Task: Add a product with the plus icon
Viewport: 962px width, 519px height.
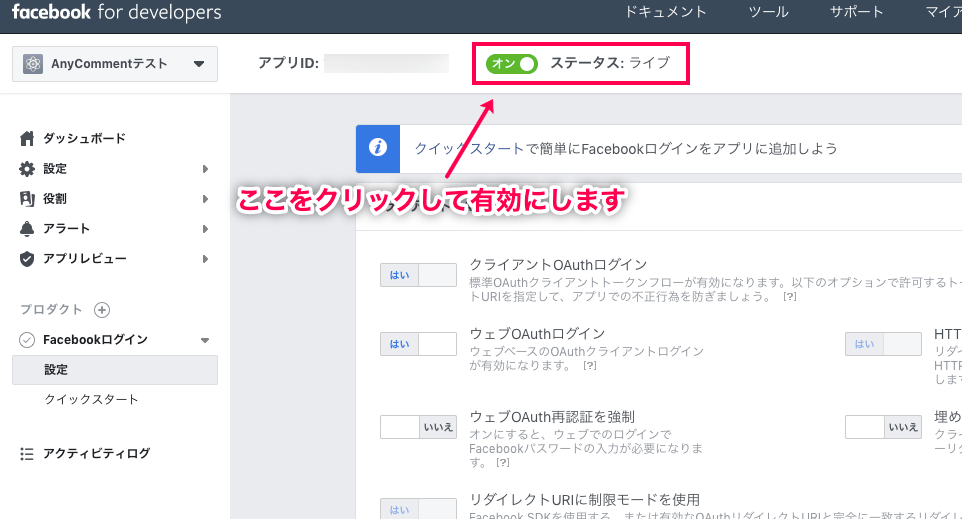Action: coord(101,310)
